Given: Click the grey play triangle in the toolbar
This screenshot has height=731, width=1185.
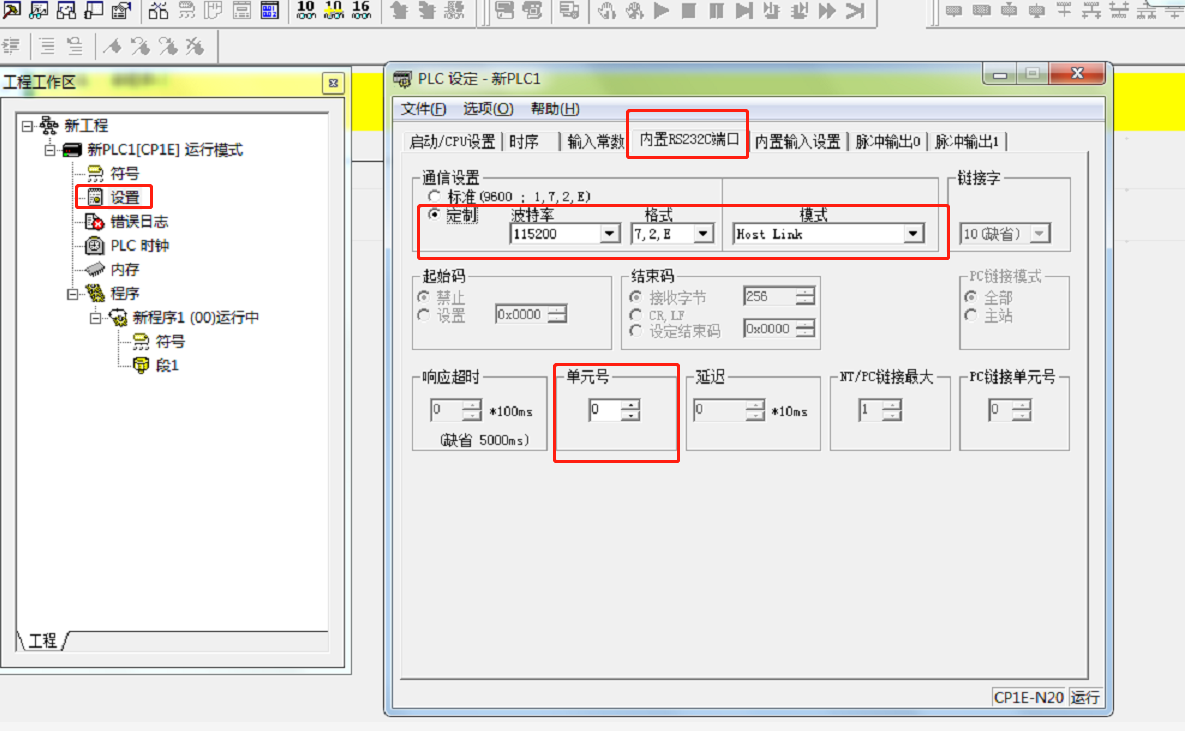Looking at the screenshot, I should pos(661,10).
